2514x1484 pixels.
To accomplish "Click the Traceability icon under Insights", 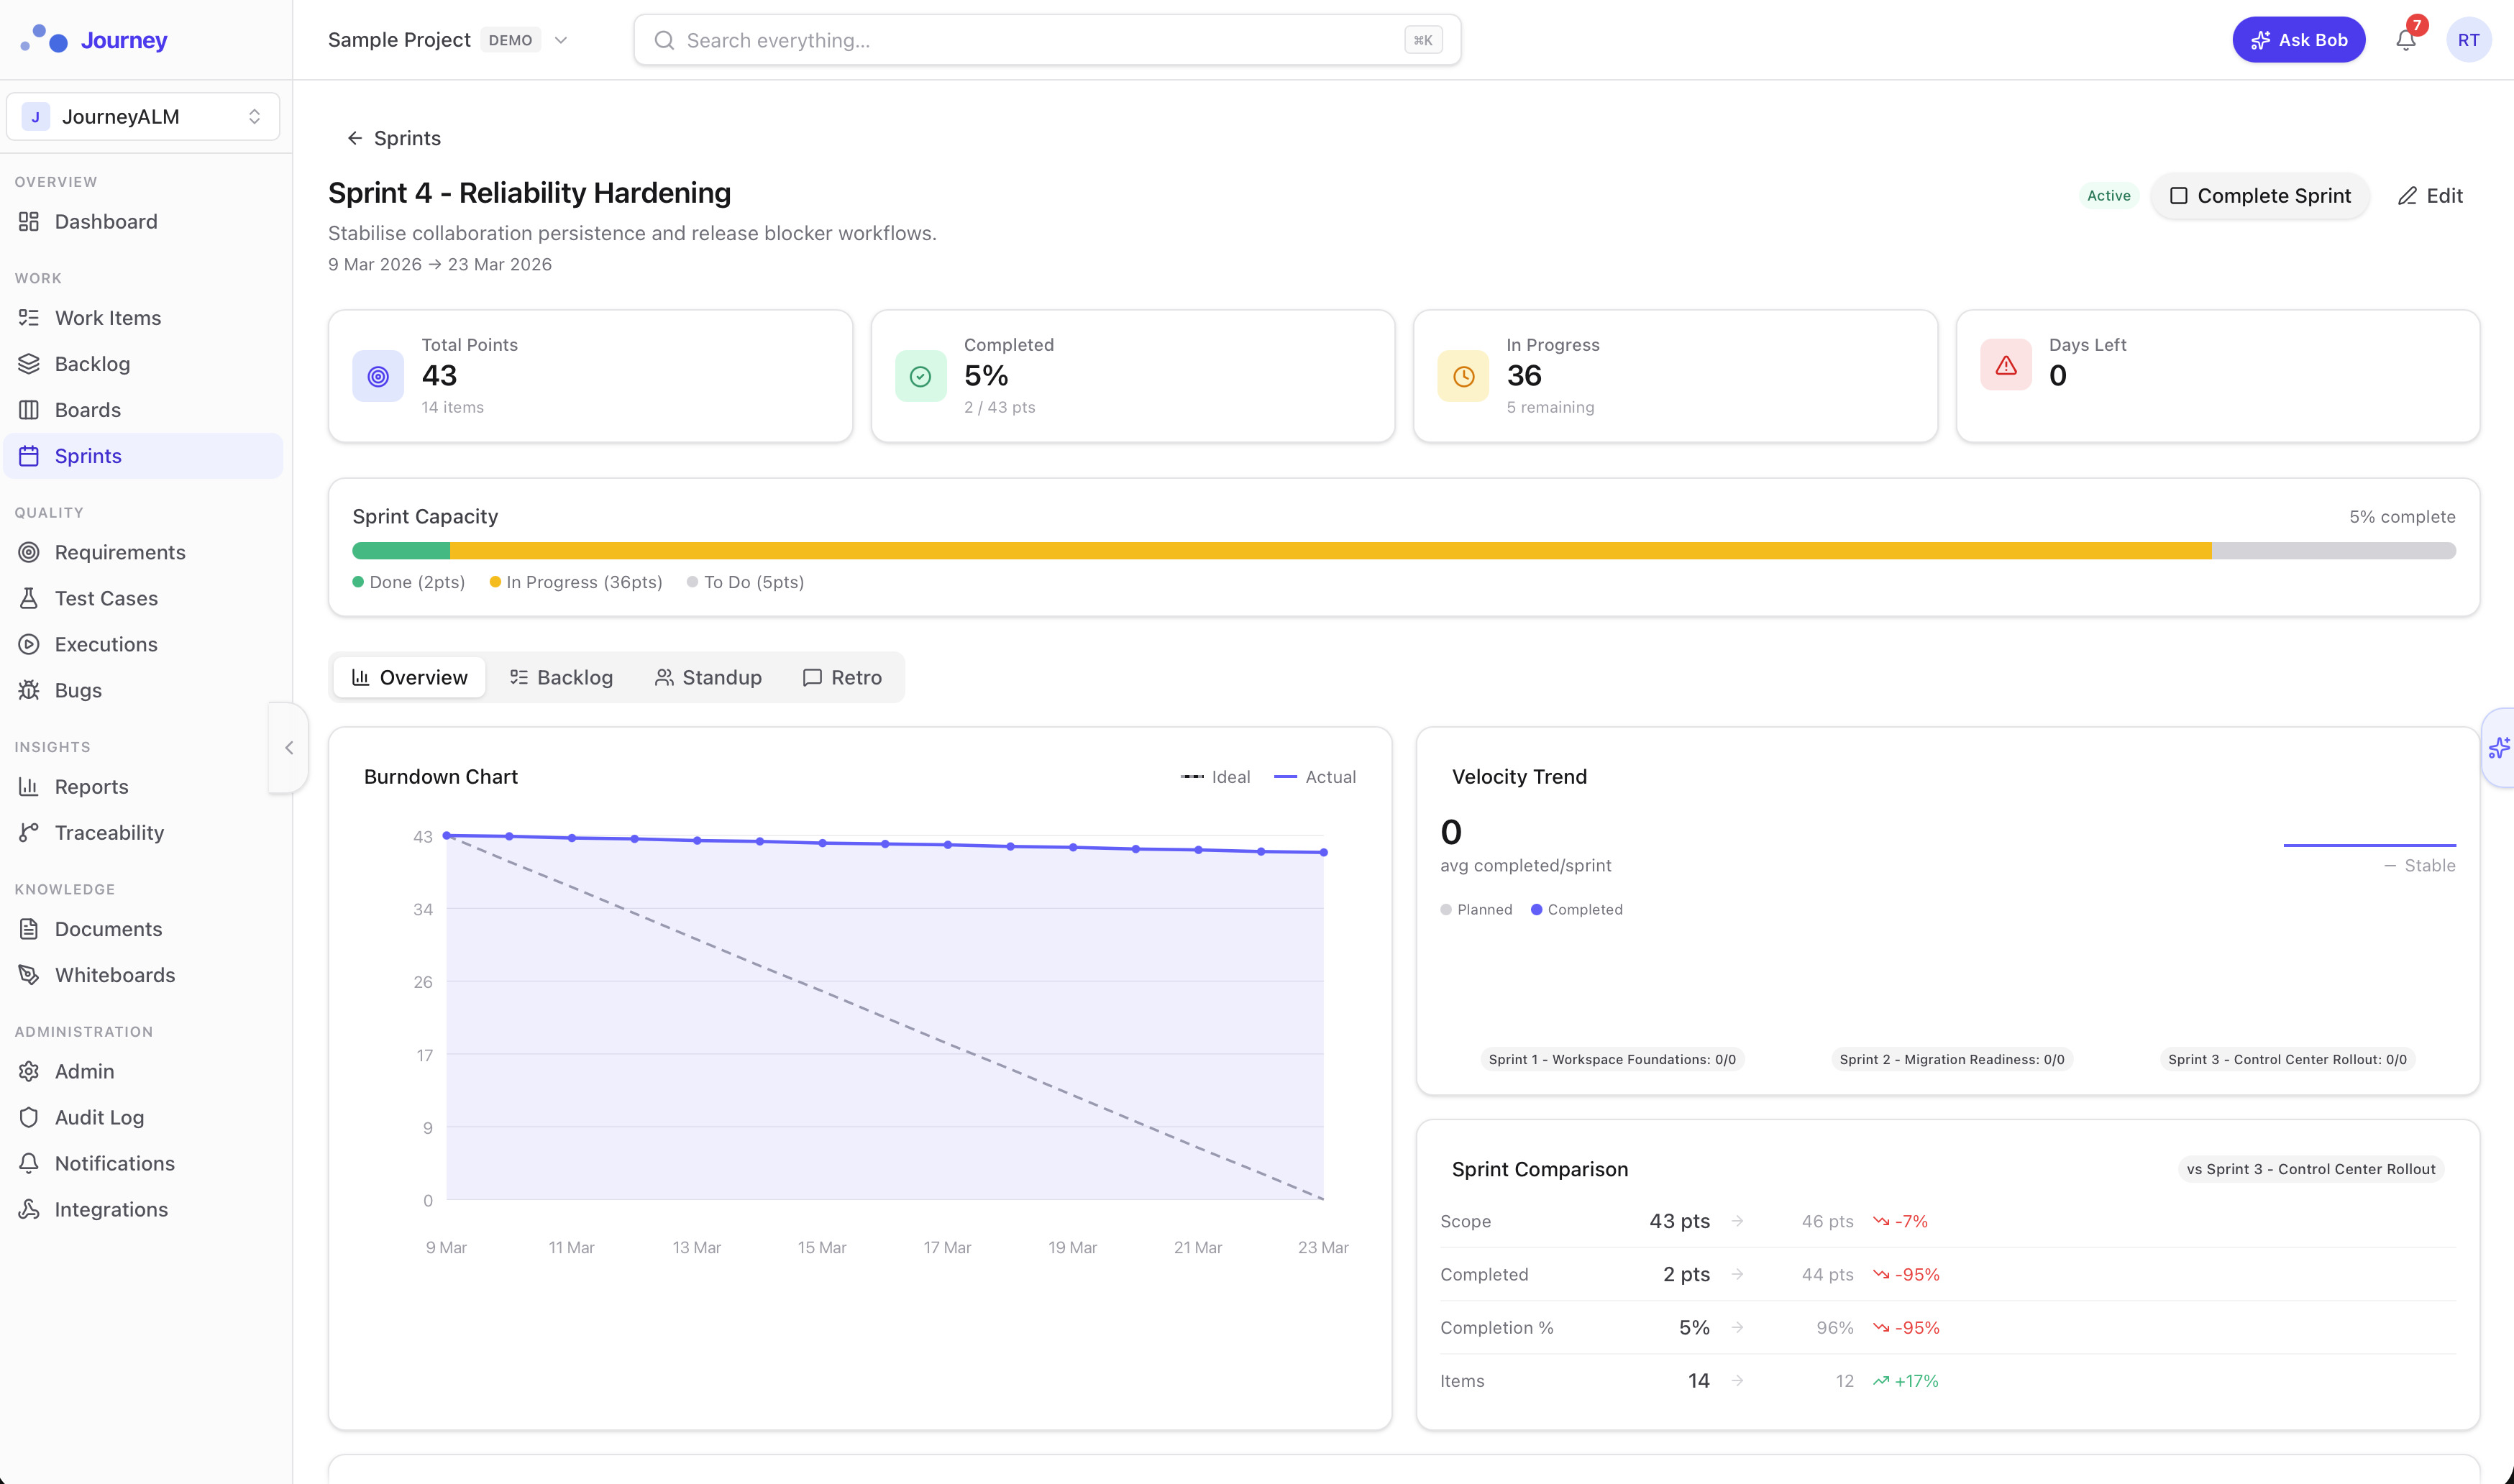I will (29, 832).
